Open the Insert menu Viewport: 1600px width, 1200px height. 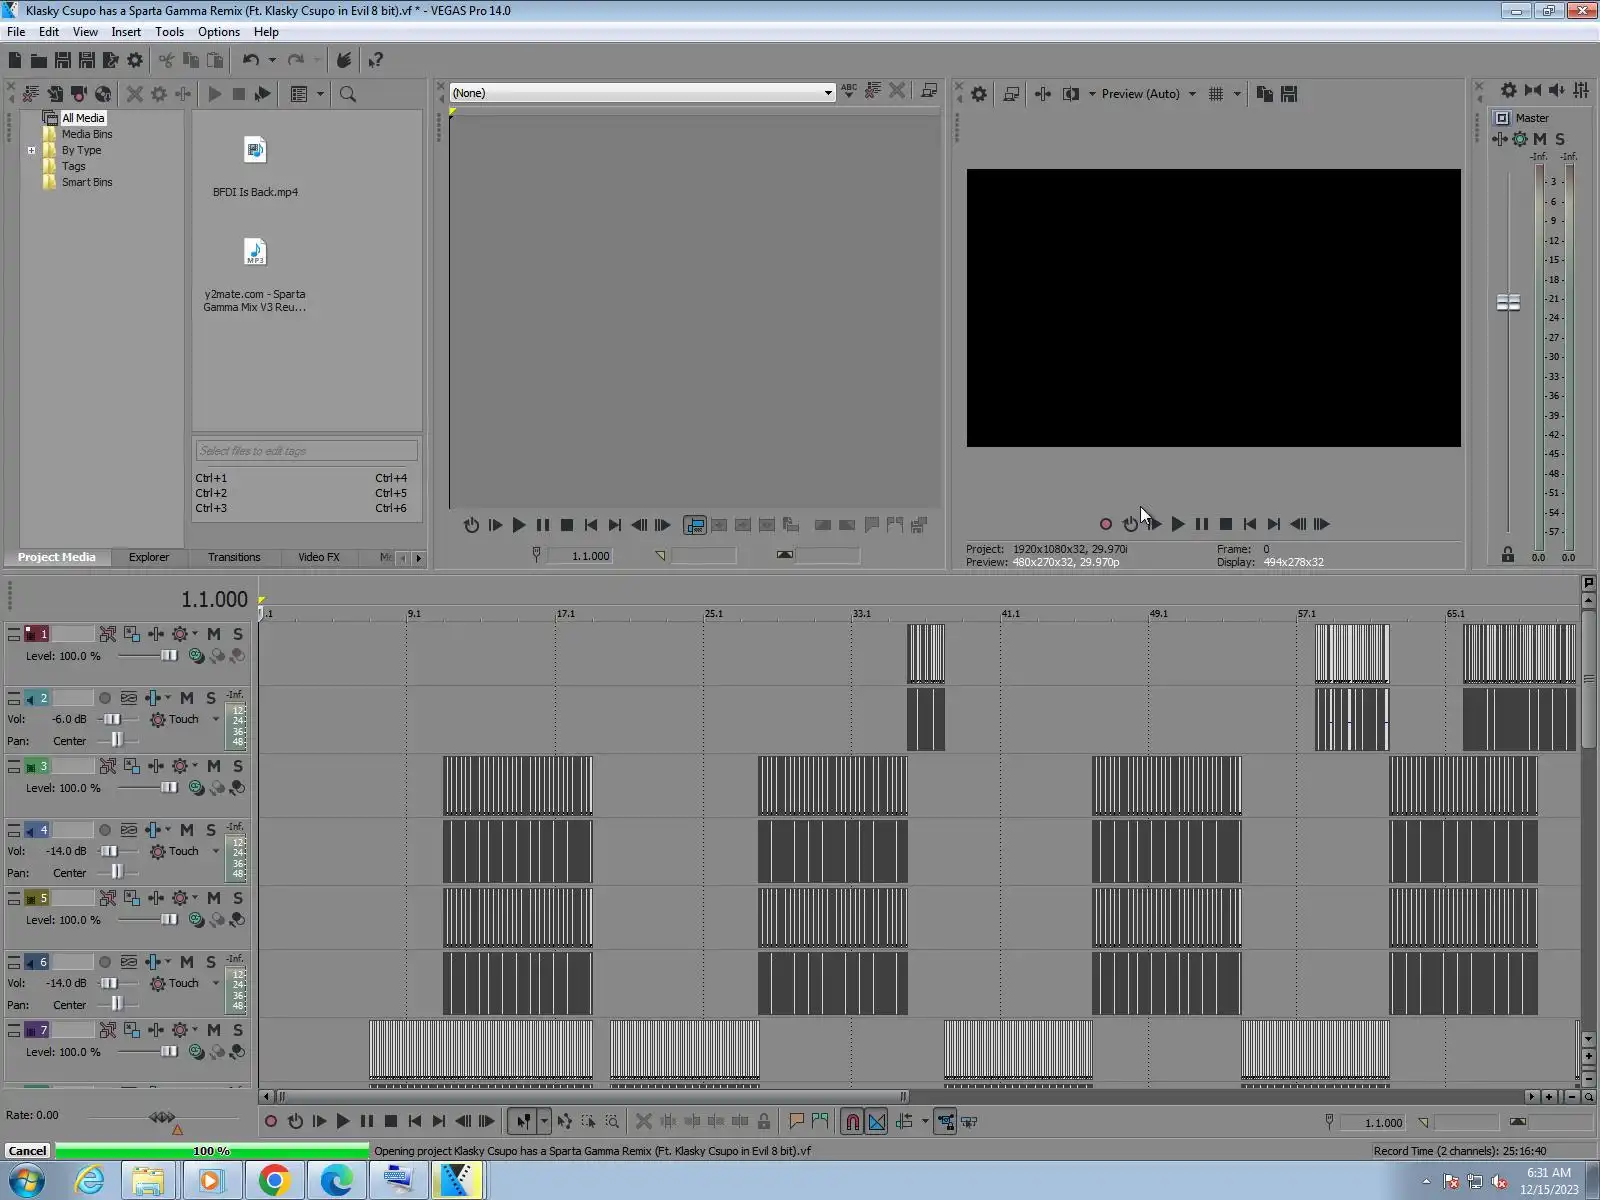126,32
